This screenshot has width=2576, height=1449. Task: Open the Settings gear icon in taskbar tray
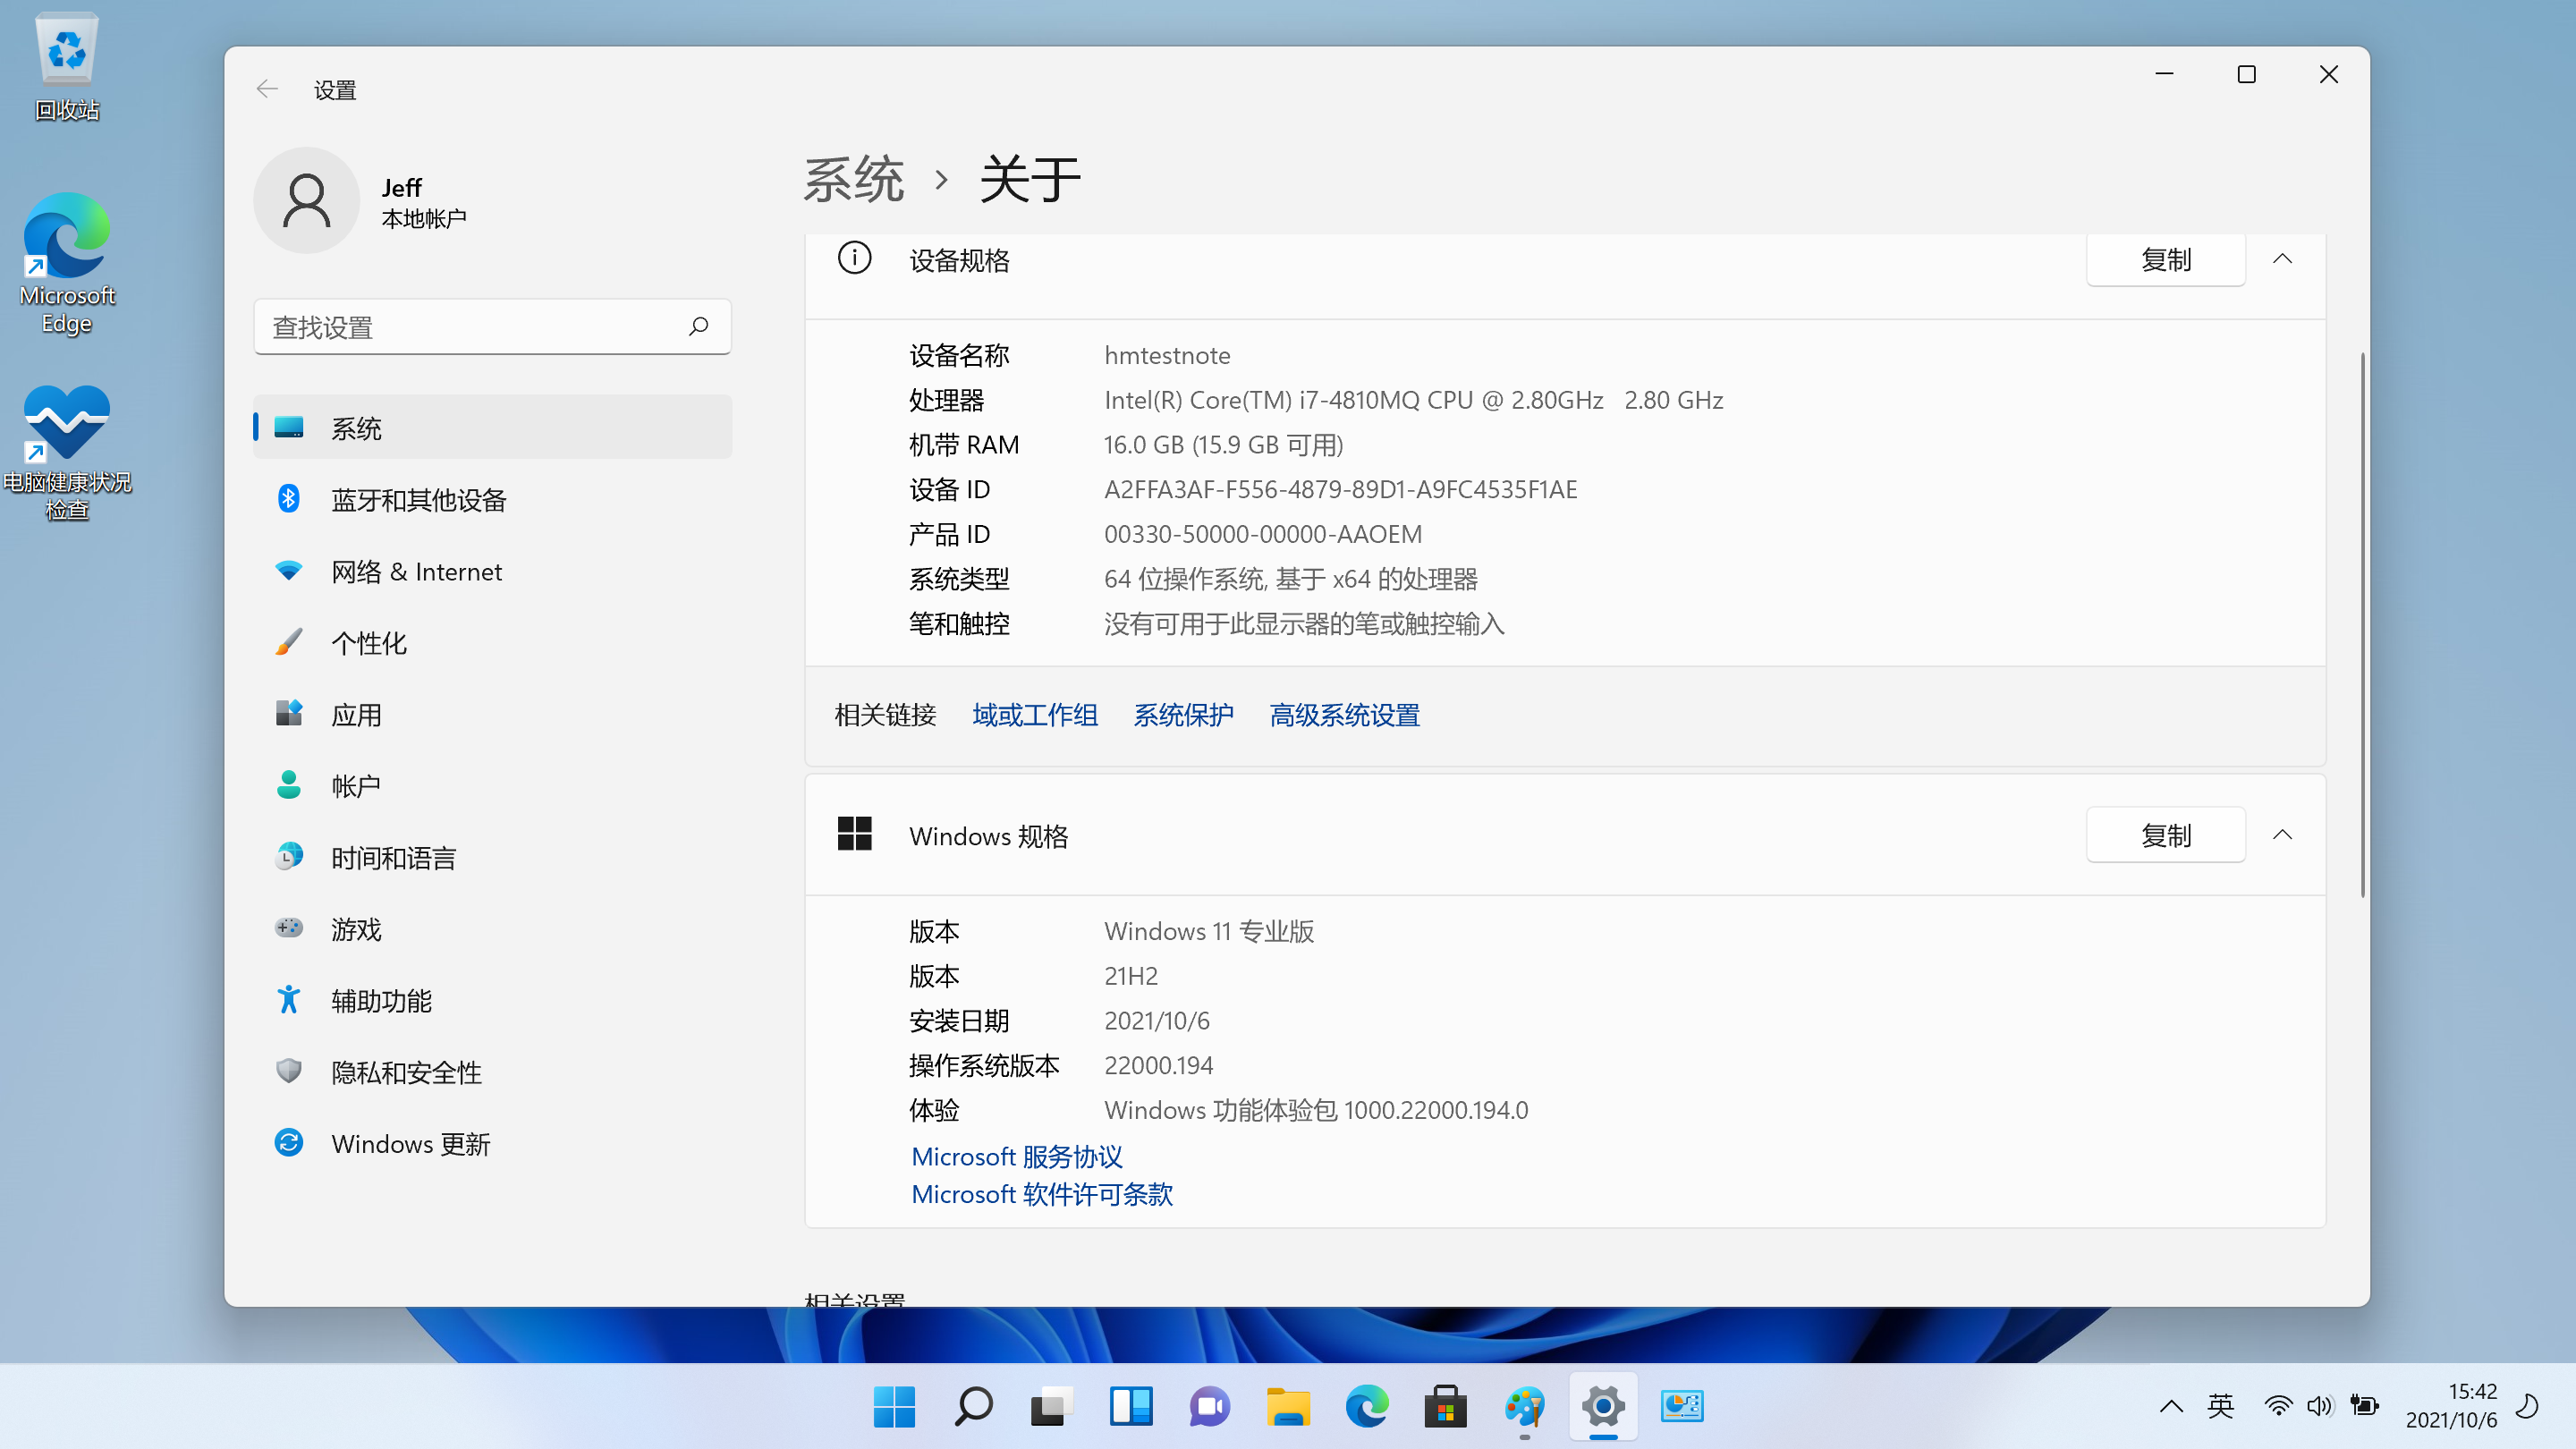[1601, 1405]
